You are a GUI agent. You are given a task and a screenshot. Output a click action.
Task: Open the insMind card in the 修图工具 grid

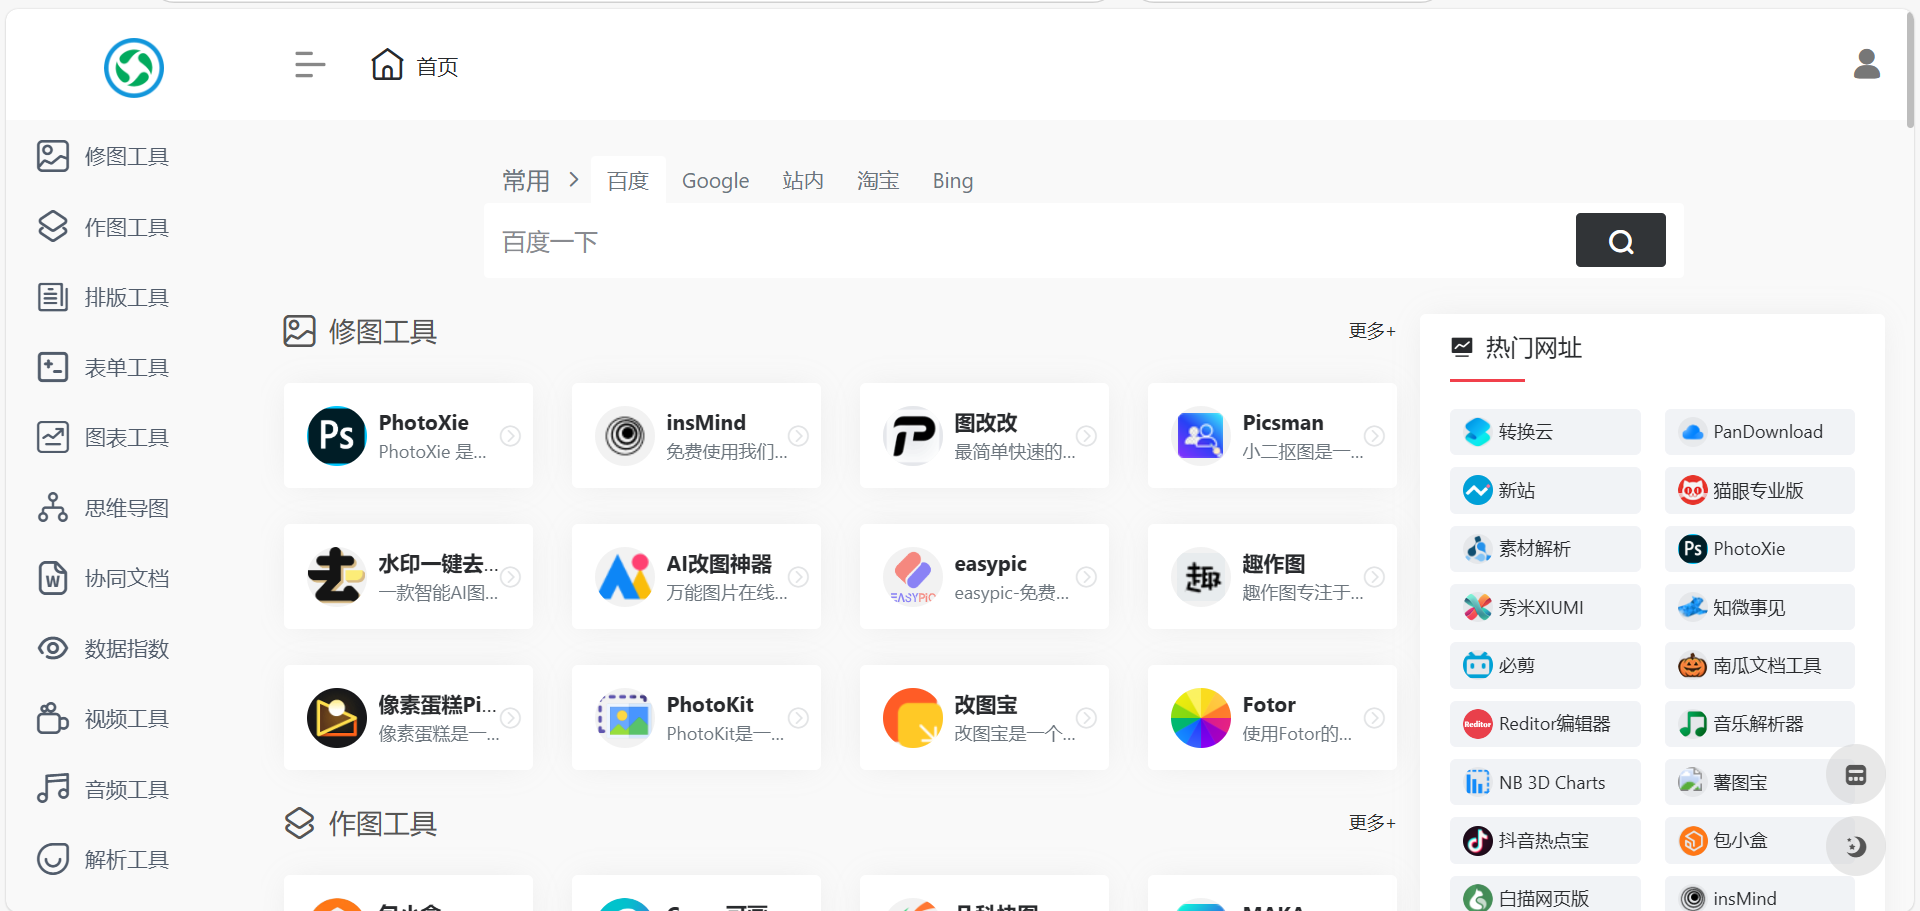696,436
